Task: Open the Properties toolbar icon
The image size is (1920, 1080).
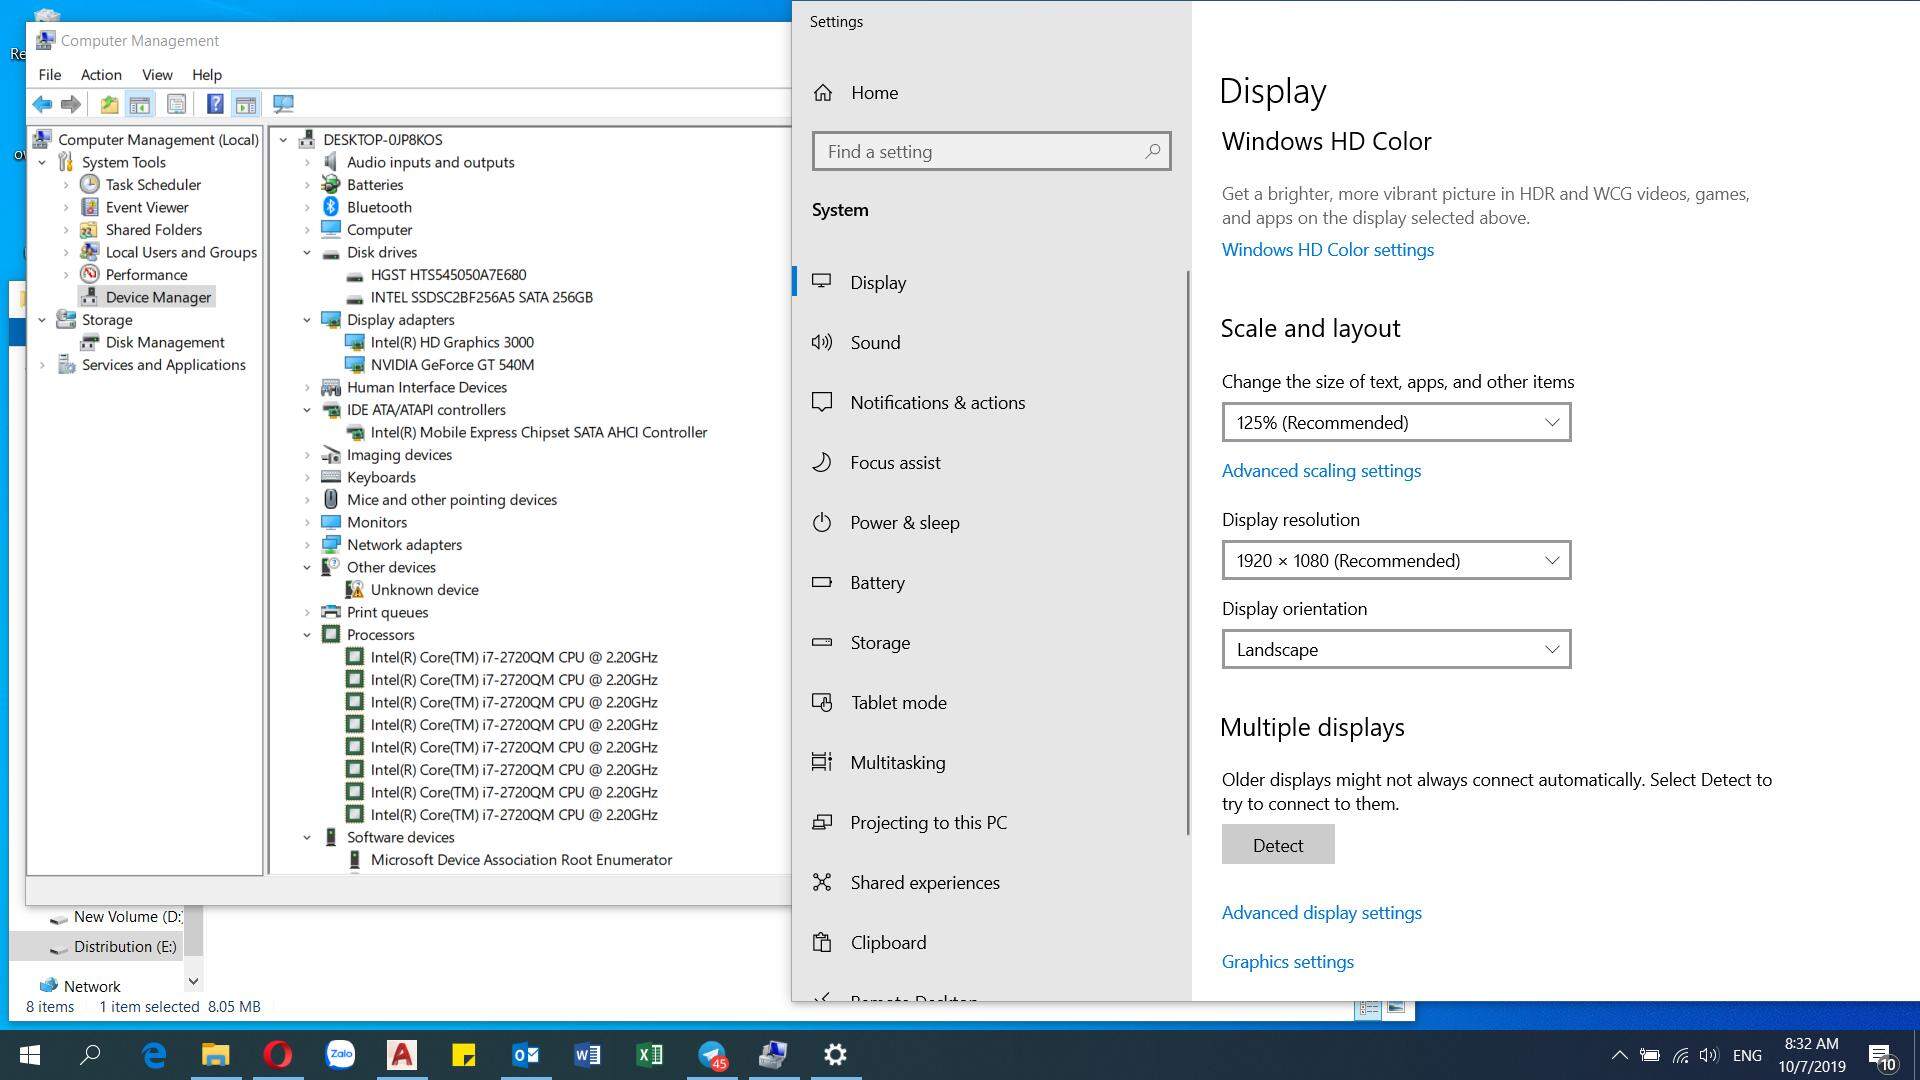Action: (176, 104)
